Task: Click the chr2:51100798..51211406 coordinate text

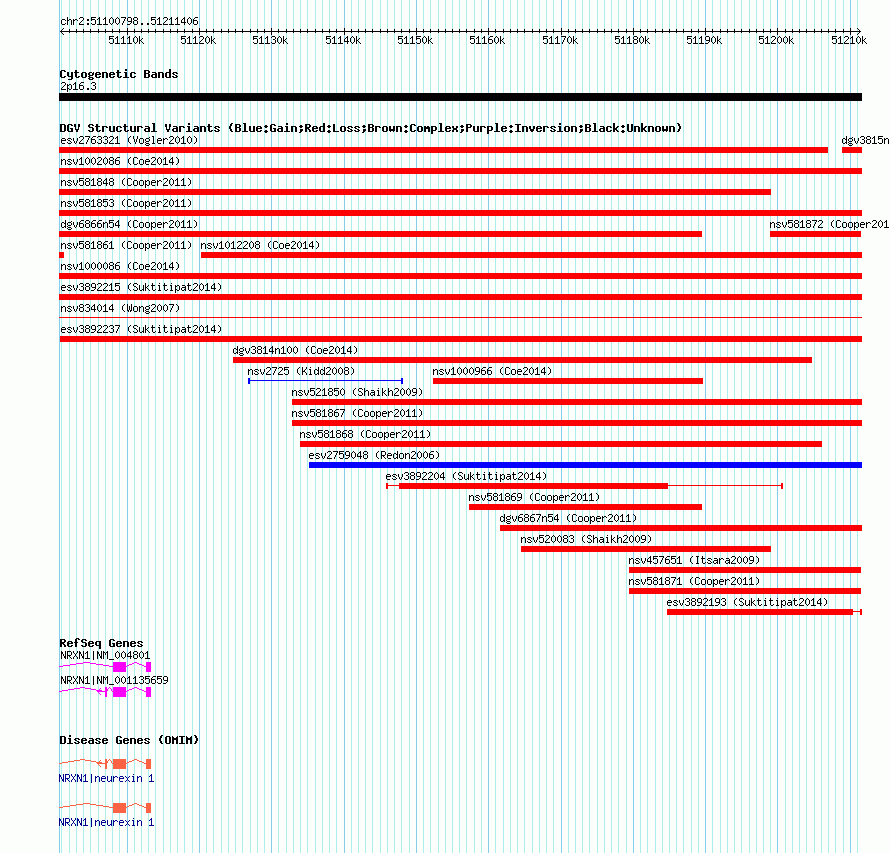Action: pyautogui.click(x=129, y=21)
